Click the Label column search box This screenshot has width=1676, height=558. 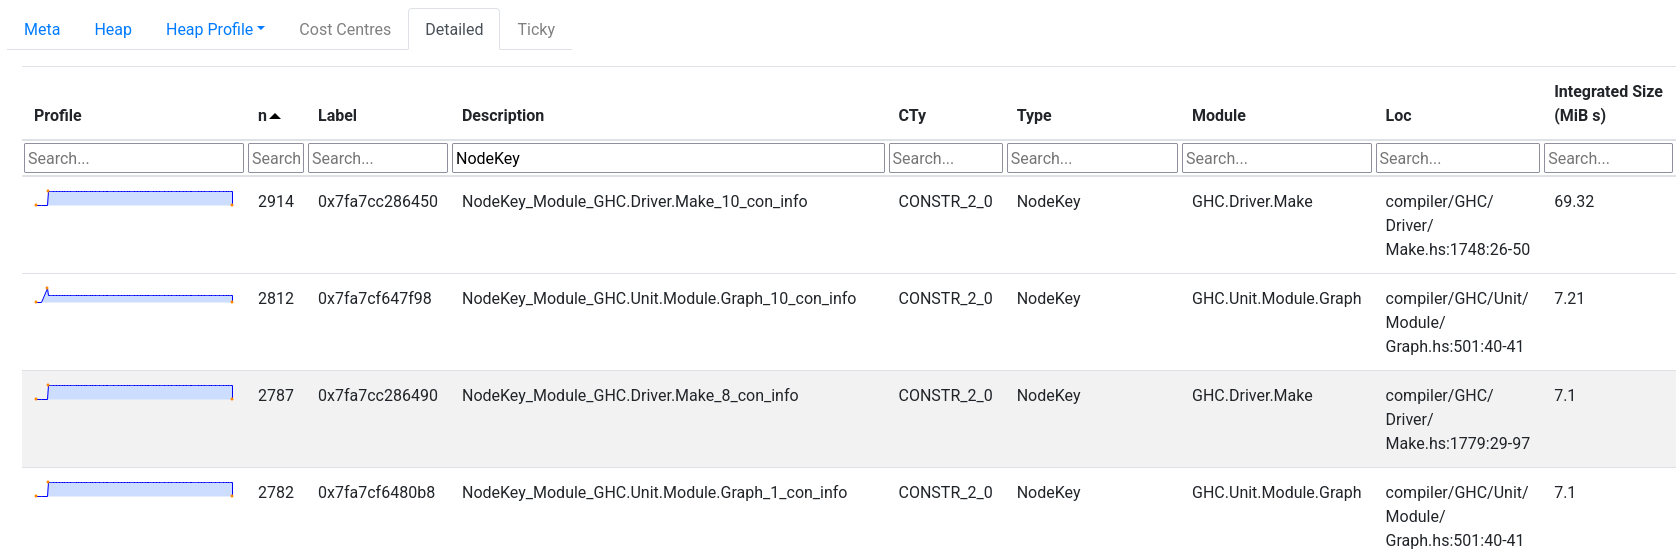[x=378, y=158]
